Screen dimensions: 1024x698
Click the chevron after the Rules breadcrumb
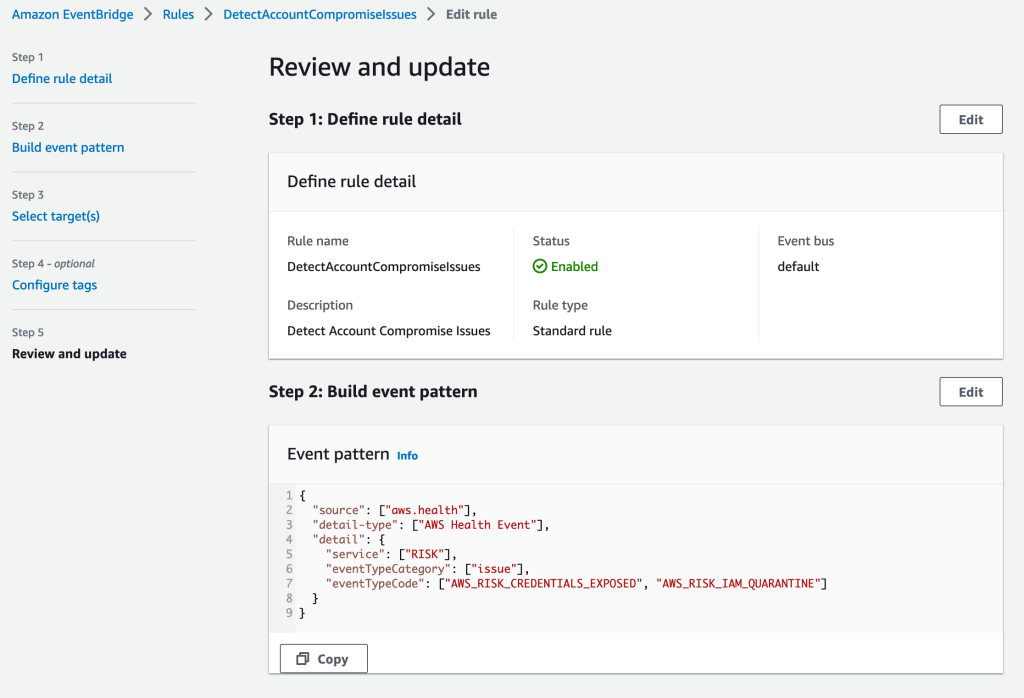tap(208, 15)
